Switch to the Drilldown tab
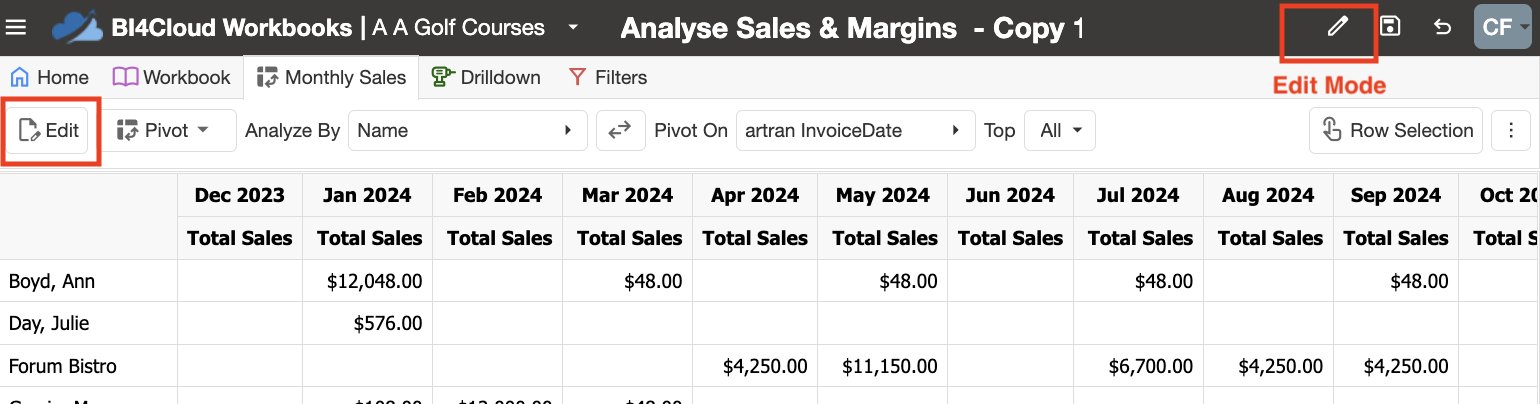This screenshot has height=404, width=1540. point(486,77)
